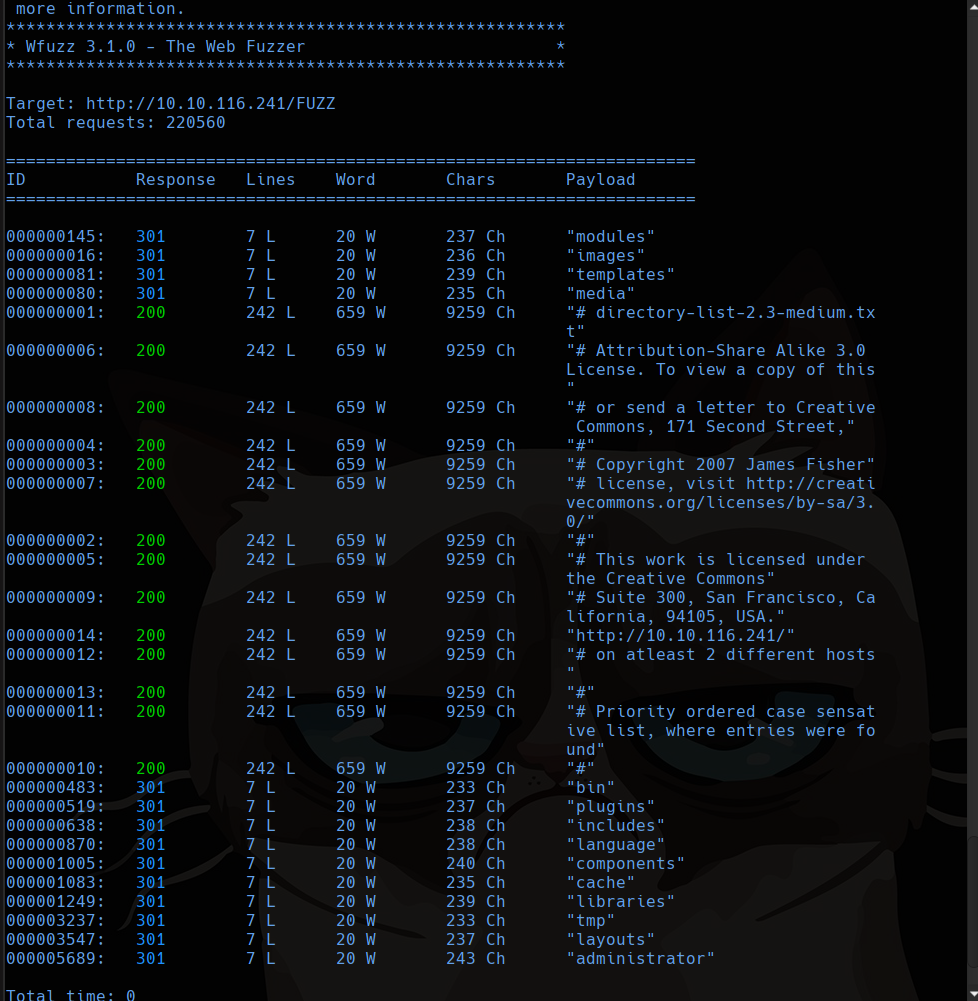The width and height of the screenshot is (978, 1001).
Task: Click request ID 000005689
Action: coord(56,958)
